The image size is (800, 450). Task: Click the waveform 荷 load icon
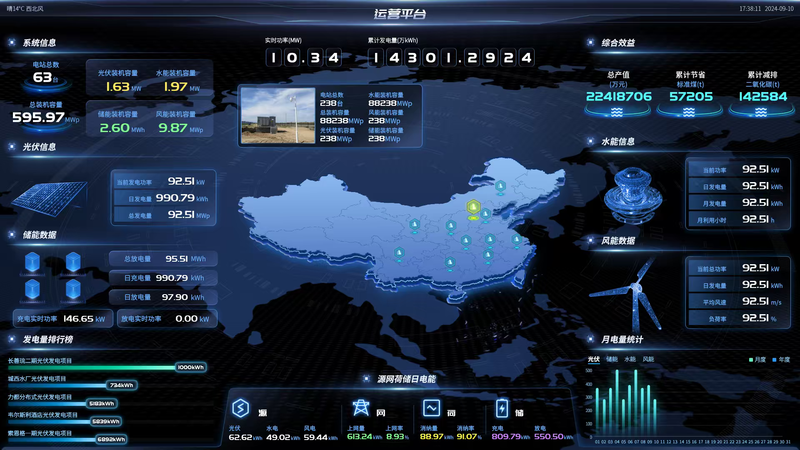(431, 408)
